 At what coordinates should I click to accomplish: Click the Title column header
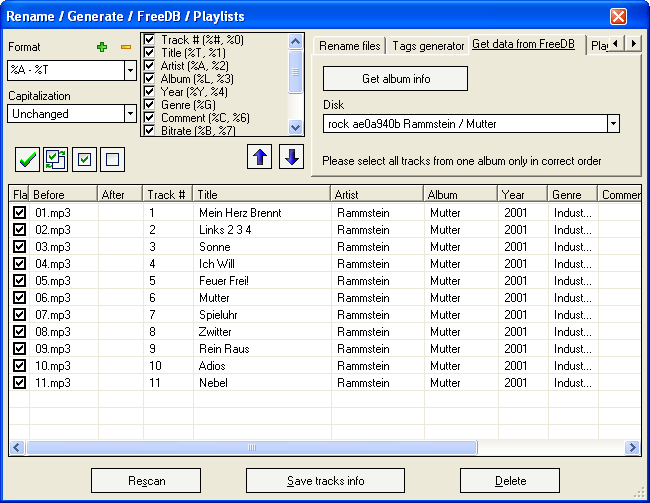click(262, 194)
